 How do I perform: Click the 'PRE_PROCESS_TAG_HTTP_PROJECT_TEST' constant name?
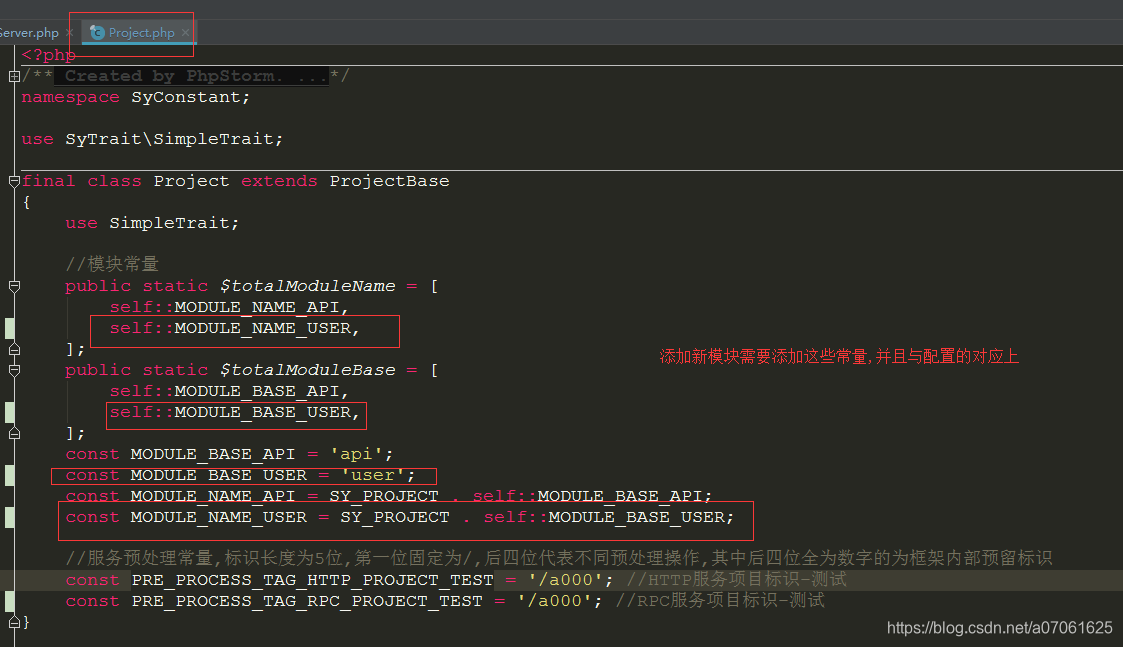tap(312, 580)
